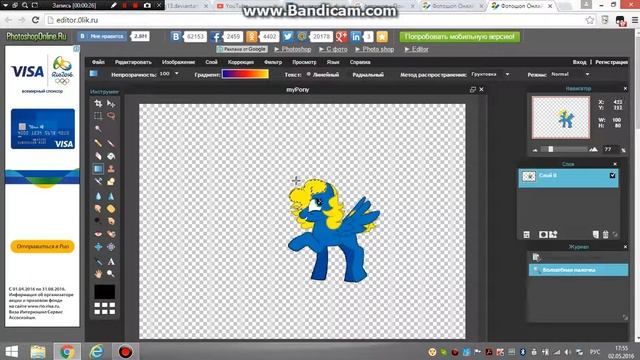This screenshot has width=640, height=360.
Task: Open the Справка menu
Action: click(x=360, y=62)
